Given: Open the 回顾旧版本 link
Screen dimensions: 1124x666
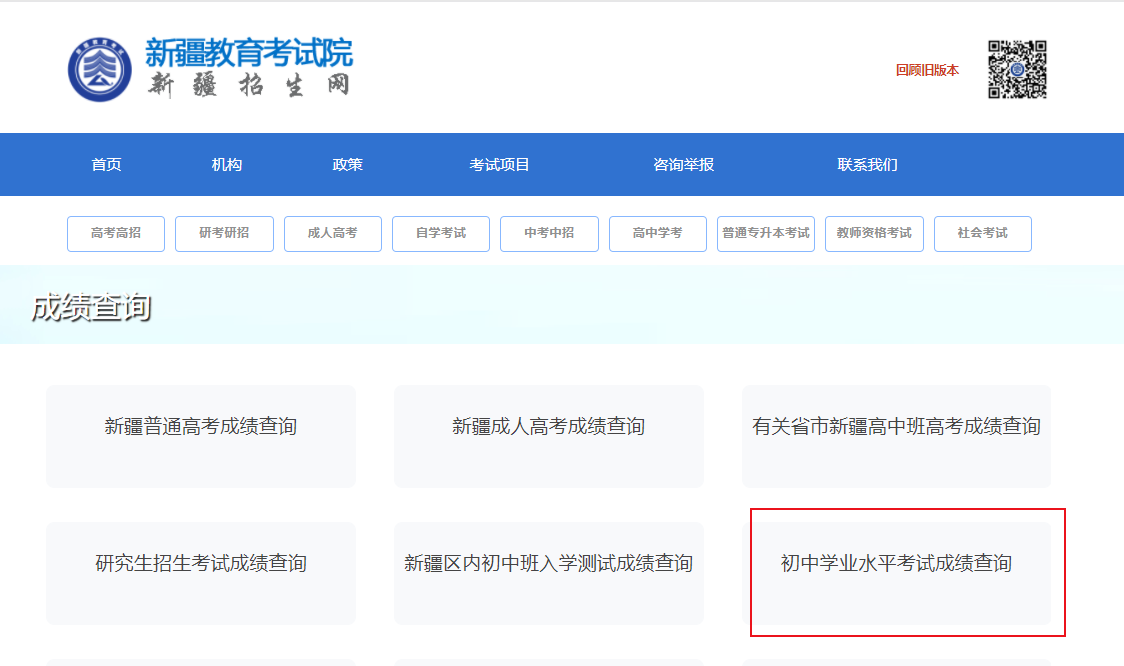Looking at the screenshot, I should pyautogui.click(x=927, y=70).
